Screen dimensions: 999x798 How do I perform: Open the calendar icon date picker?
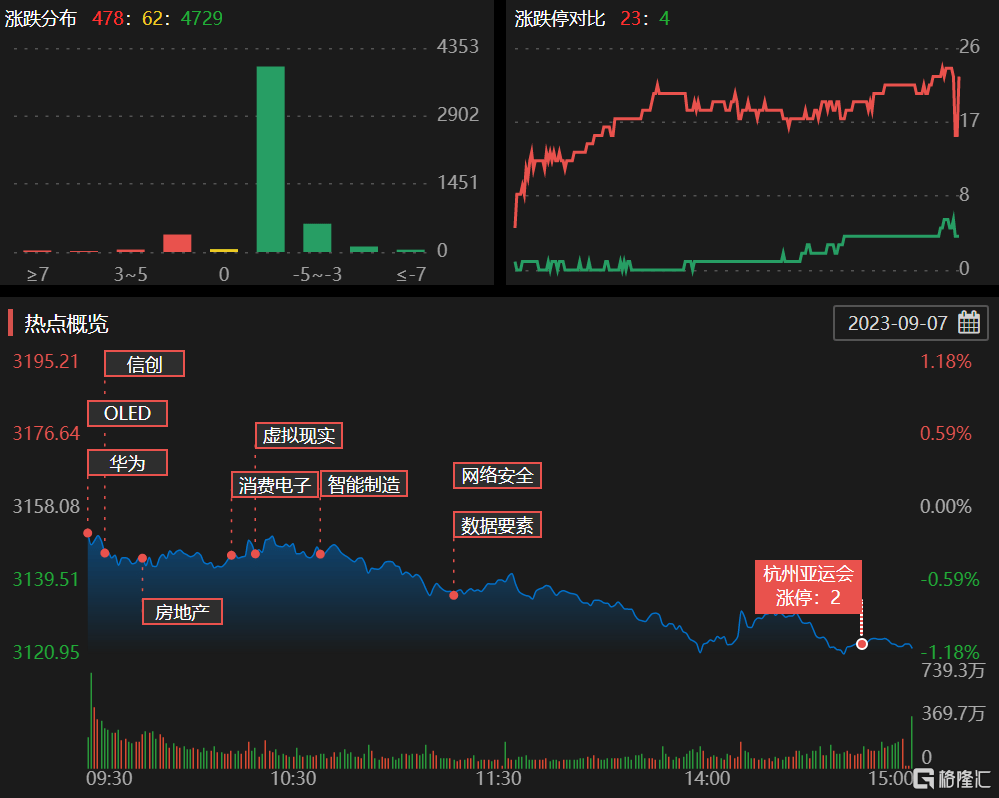coord(968,323)
